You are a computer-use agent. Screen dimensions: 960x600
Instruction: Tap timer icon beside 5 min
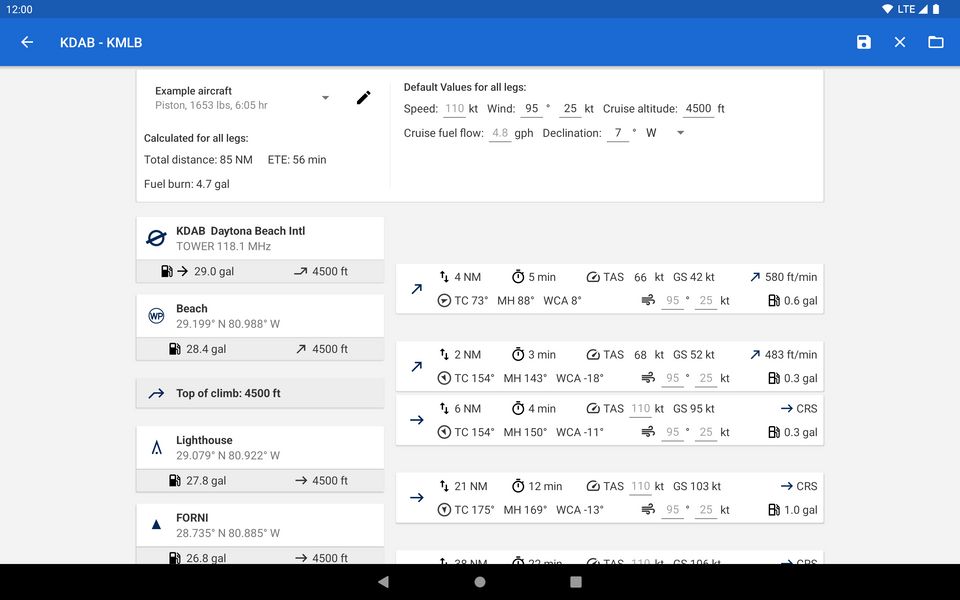[x=518, y=277]
